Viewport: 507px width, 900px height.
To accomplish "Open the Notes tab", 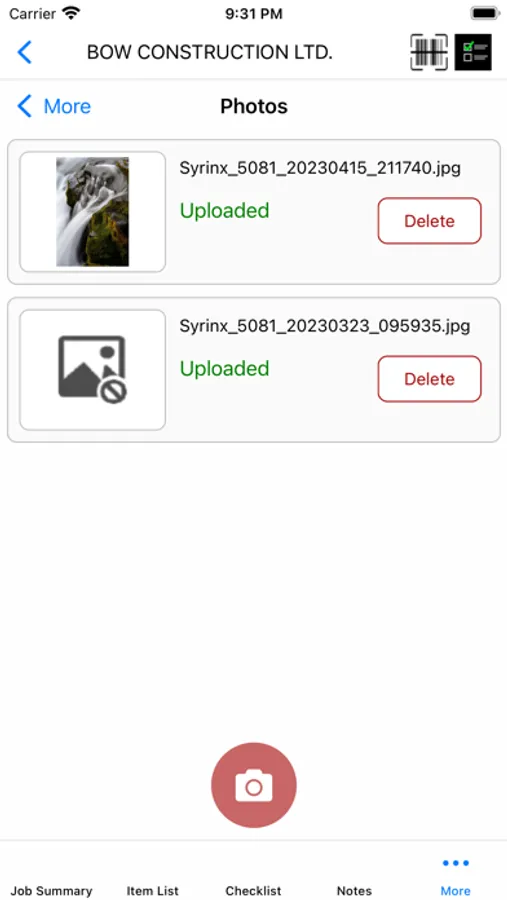I will [x=354, y=891].
